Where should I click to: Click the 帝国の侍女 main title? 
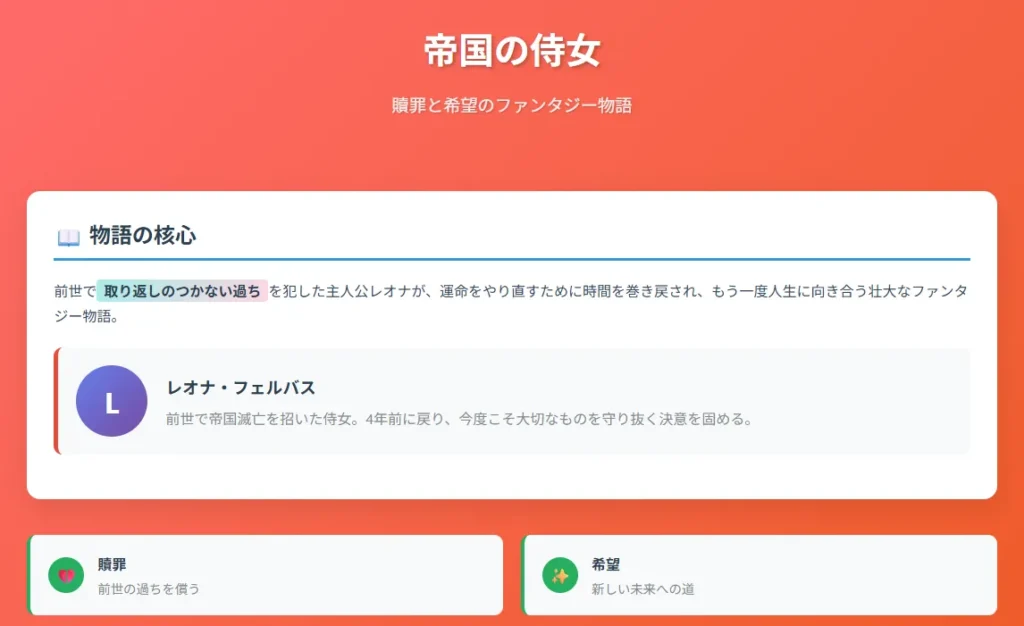pos(512,51)
